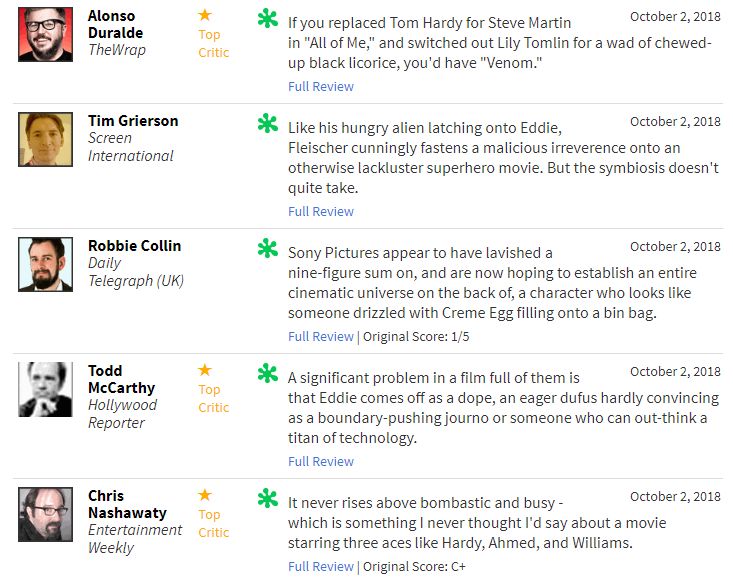Open Robbie Collin's profile picture
Viewport: 733px width, 578px height.
click(45, 264)
